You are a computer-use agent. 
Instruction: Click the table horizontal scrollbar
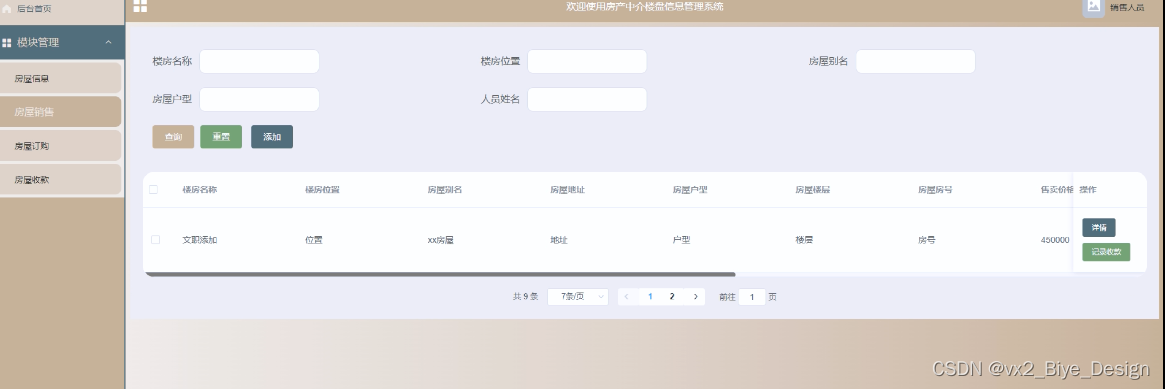(440, 275)
